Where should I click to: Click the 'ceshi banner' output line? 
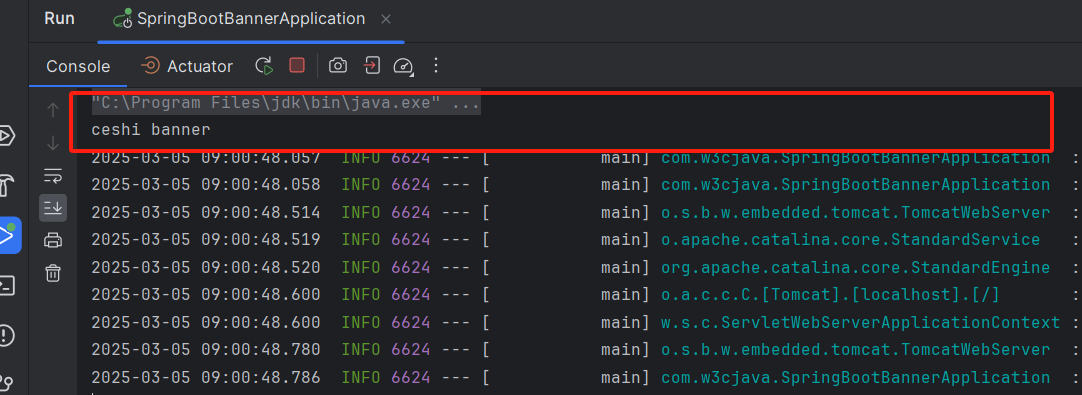point(150,129)
